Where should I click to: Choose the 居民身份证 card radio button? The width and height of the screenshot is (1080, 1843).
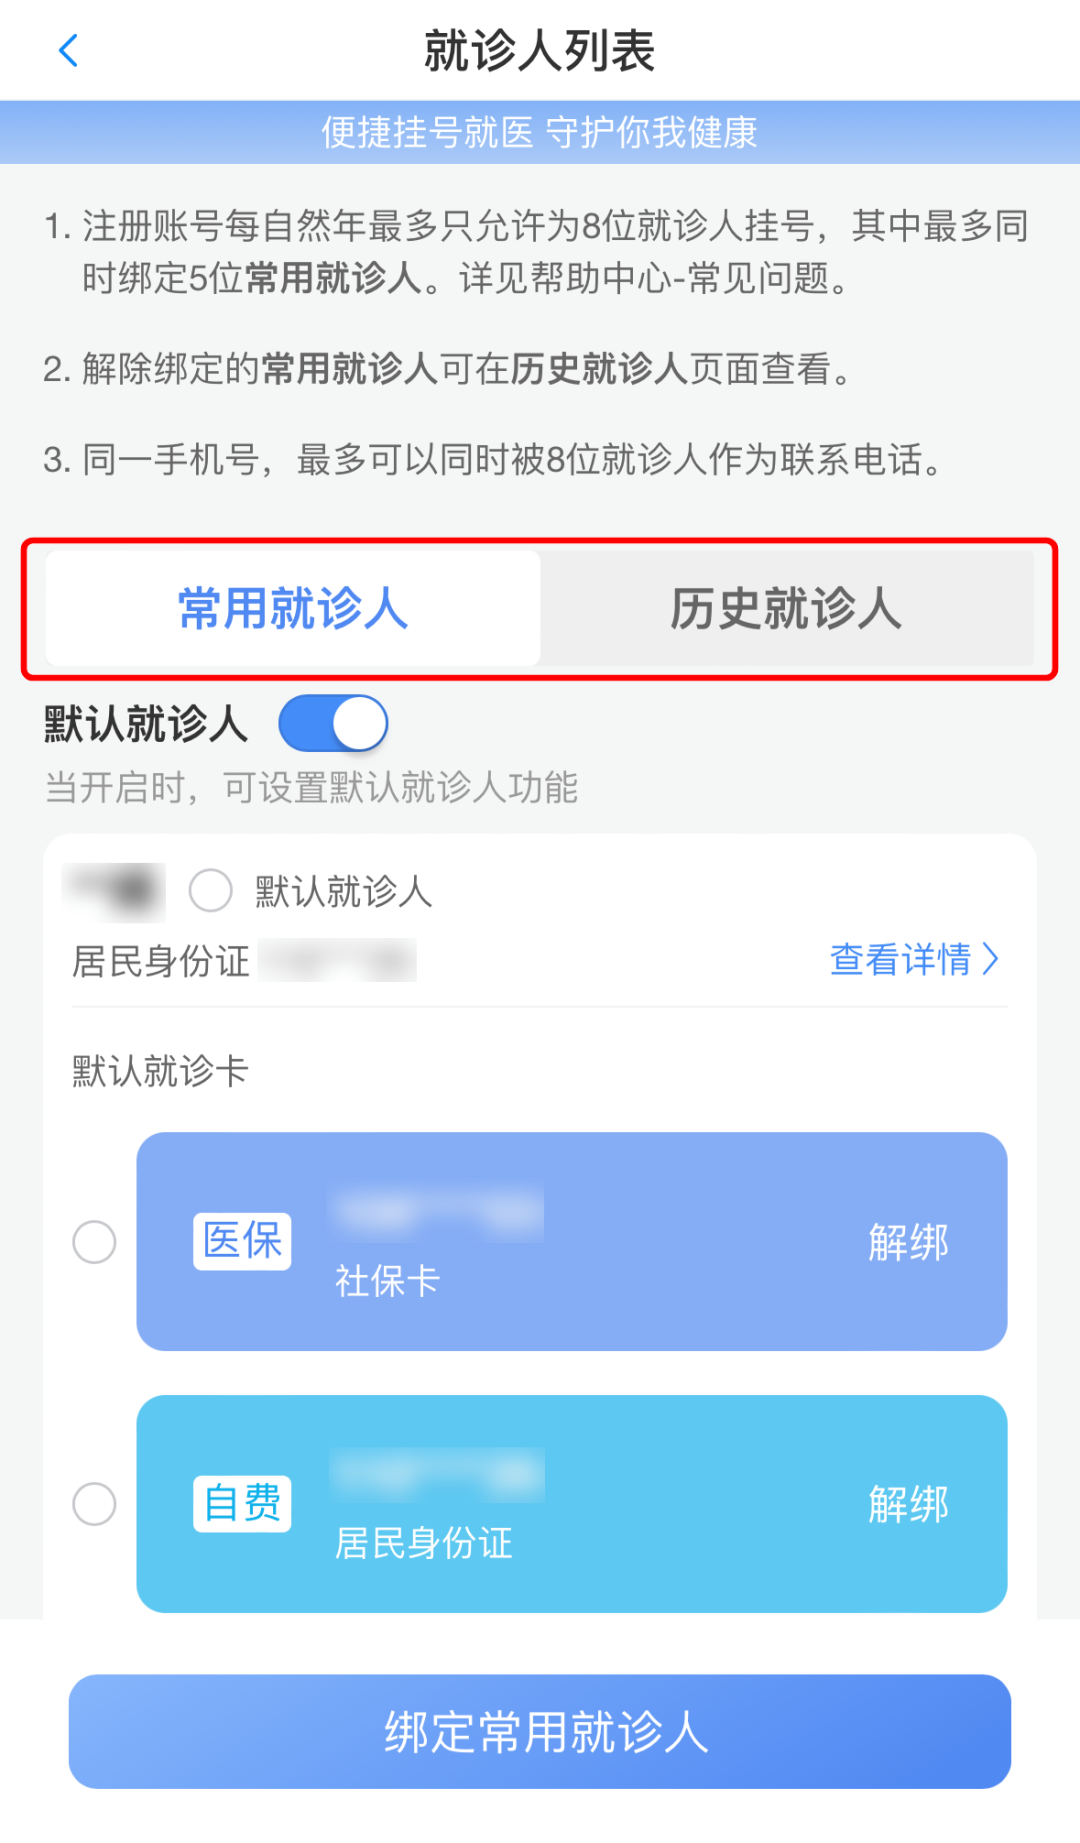(x=95, y=1503)
